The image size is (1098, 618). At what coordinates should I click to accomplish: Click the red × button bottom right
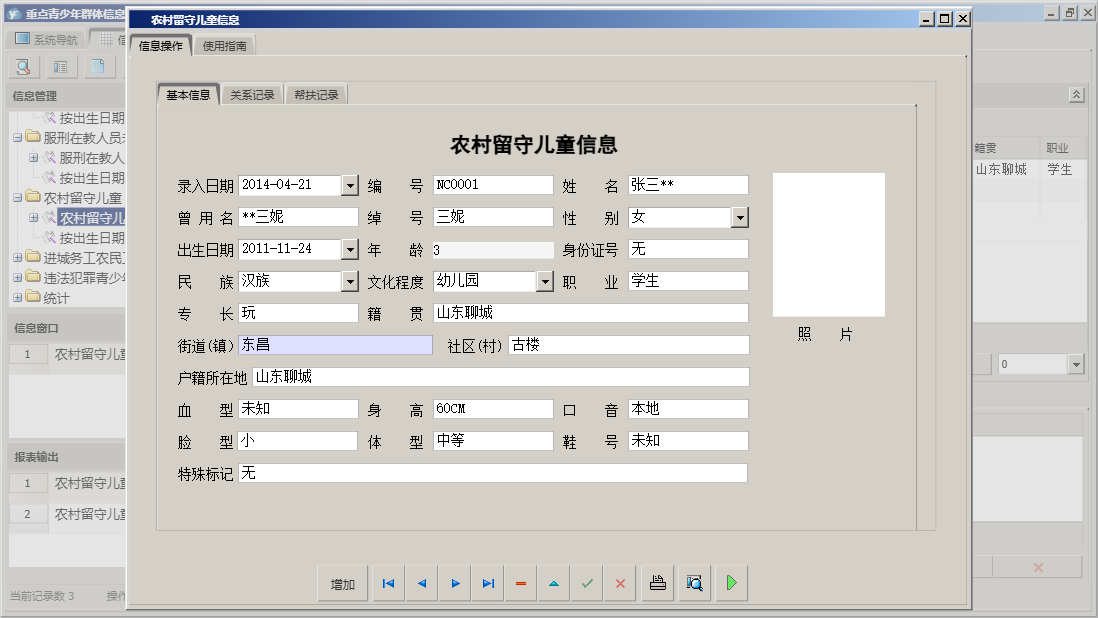click(1037, 567)
